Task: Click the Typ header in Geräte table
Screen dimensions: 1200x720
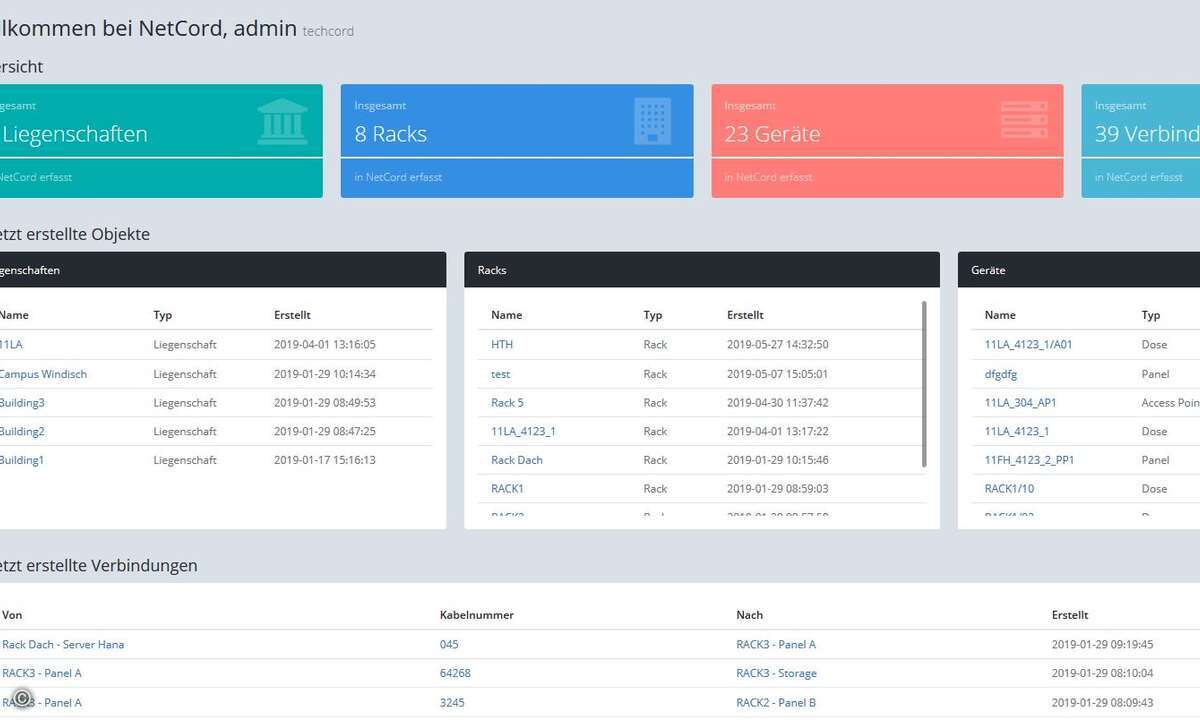Action: [x=1151, y=315]
